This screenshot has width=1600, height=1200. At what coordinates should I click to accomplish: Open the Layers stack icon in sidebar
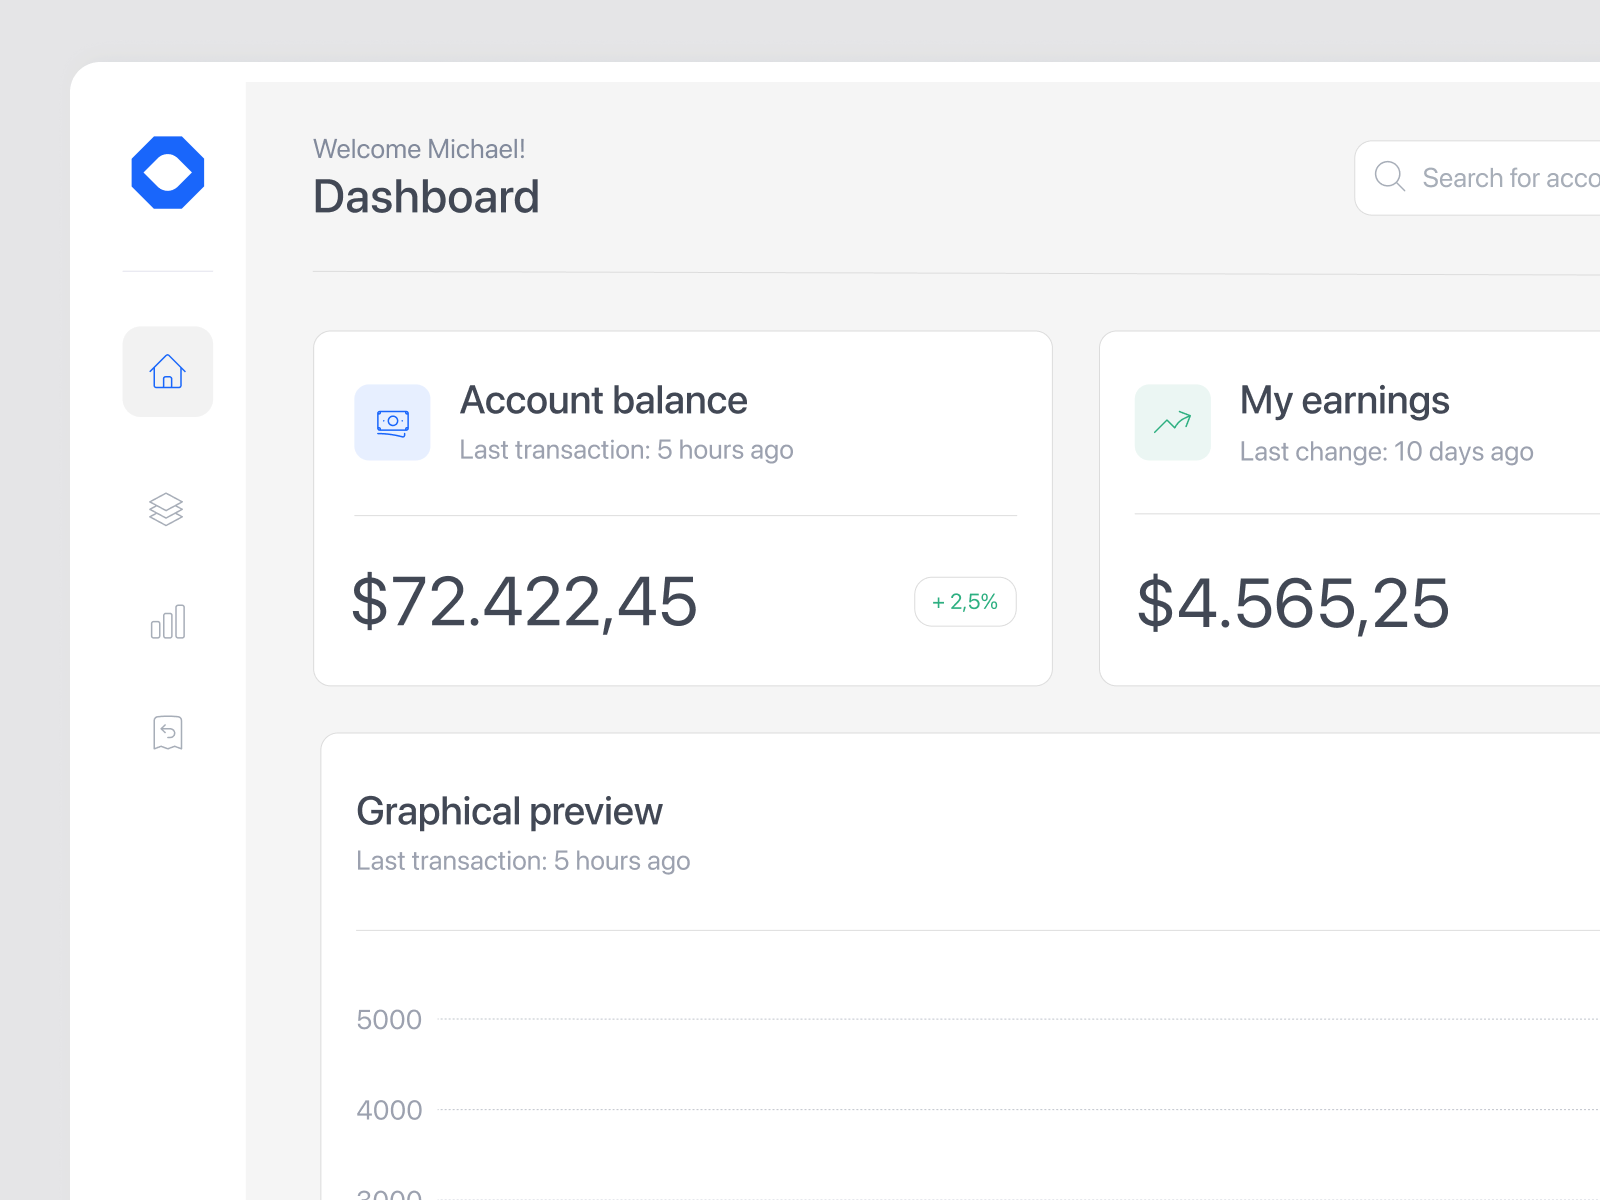167,510
